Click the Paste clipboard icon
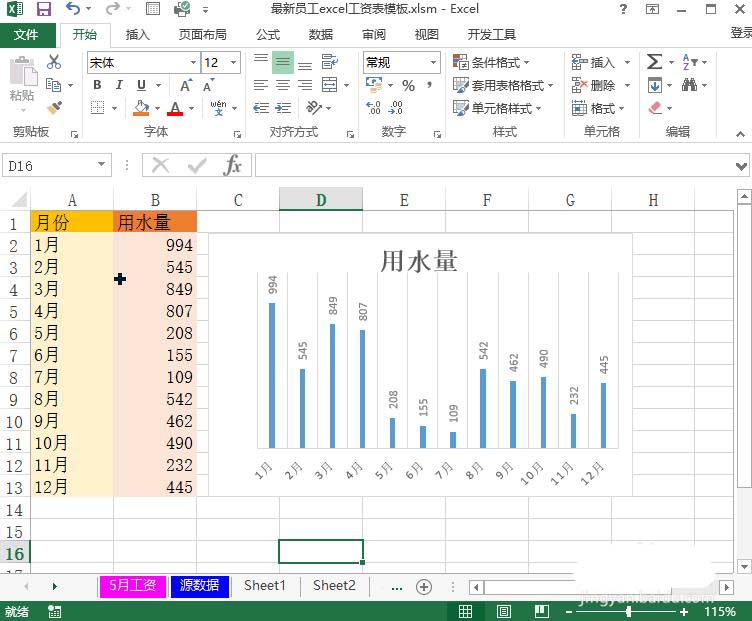The height and width of the screenshot is (621, 752). [23, 73]
